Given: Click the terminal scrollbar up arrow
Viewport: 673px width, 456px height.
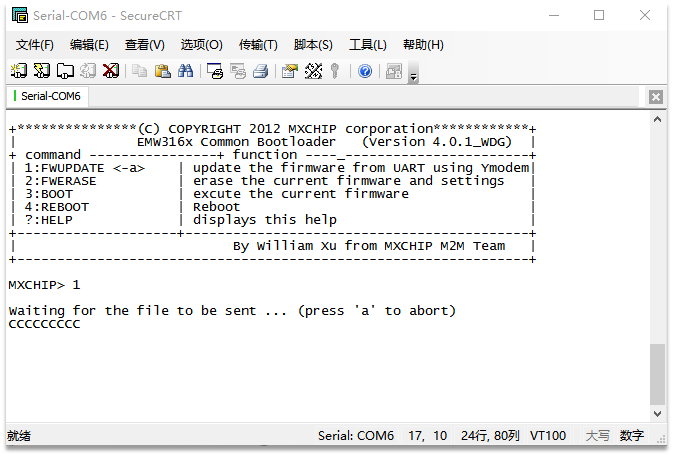Looking at the screenshot, I should [656, 119].
